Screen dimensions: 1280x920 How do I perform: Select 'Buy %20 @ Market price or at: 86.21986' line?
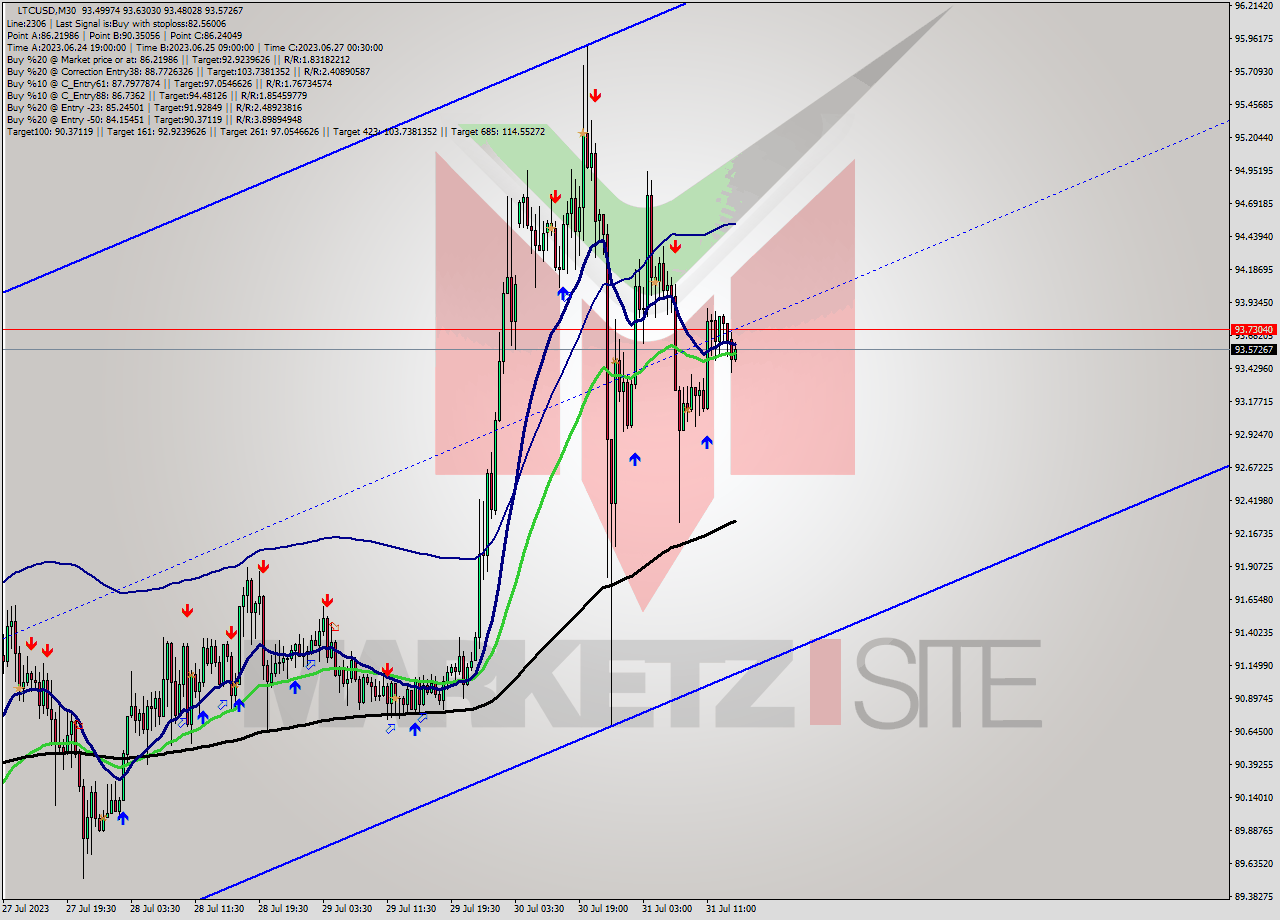(x=178, y=59)
